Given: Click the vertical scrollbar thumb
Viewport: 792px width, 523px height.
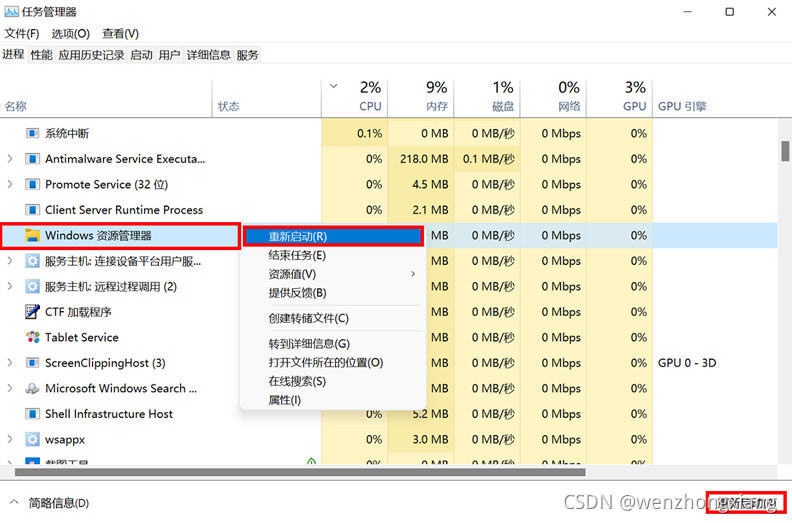Looking at the screenshot, I should (x=785, y=151).
